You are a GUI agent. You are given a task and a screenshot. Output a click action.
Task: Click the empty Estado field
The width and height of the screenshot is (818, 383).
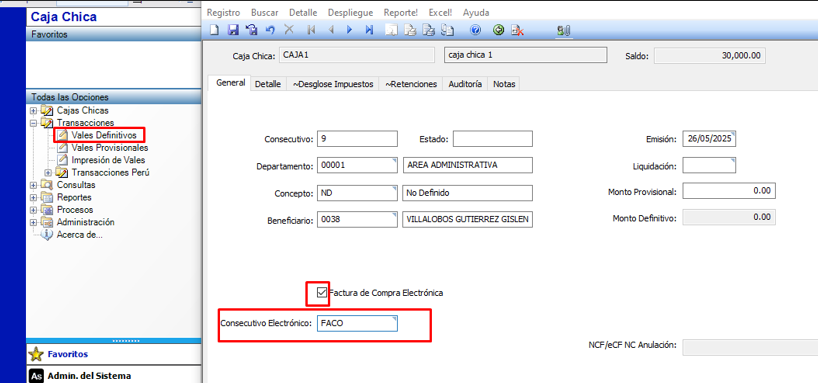[492, 139]
